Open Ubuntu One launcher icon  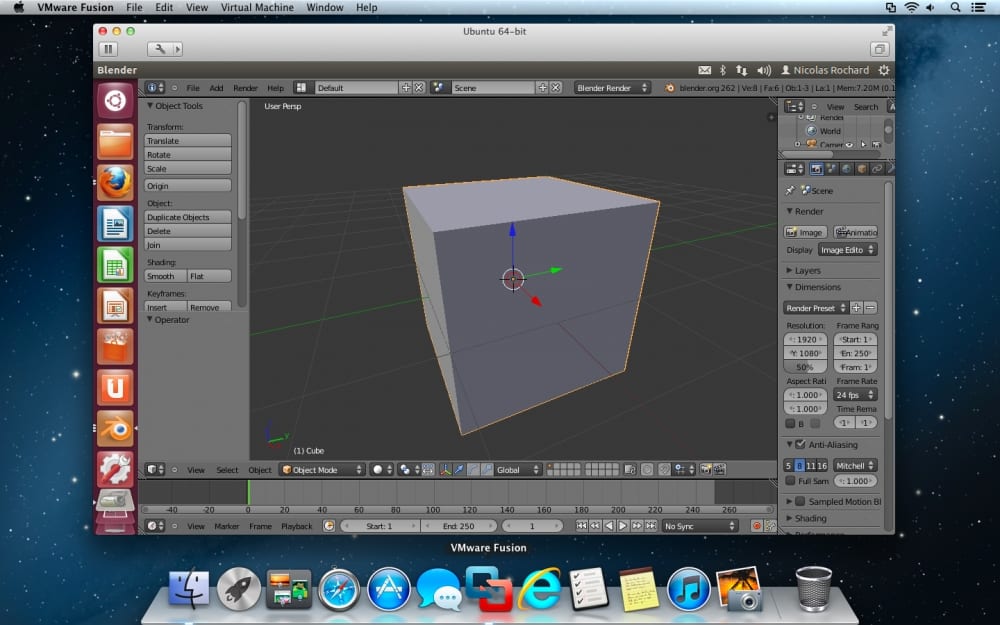click(115, 387)
